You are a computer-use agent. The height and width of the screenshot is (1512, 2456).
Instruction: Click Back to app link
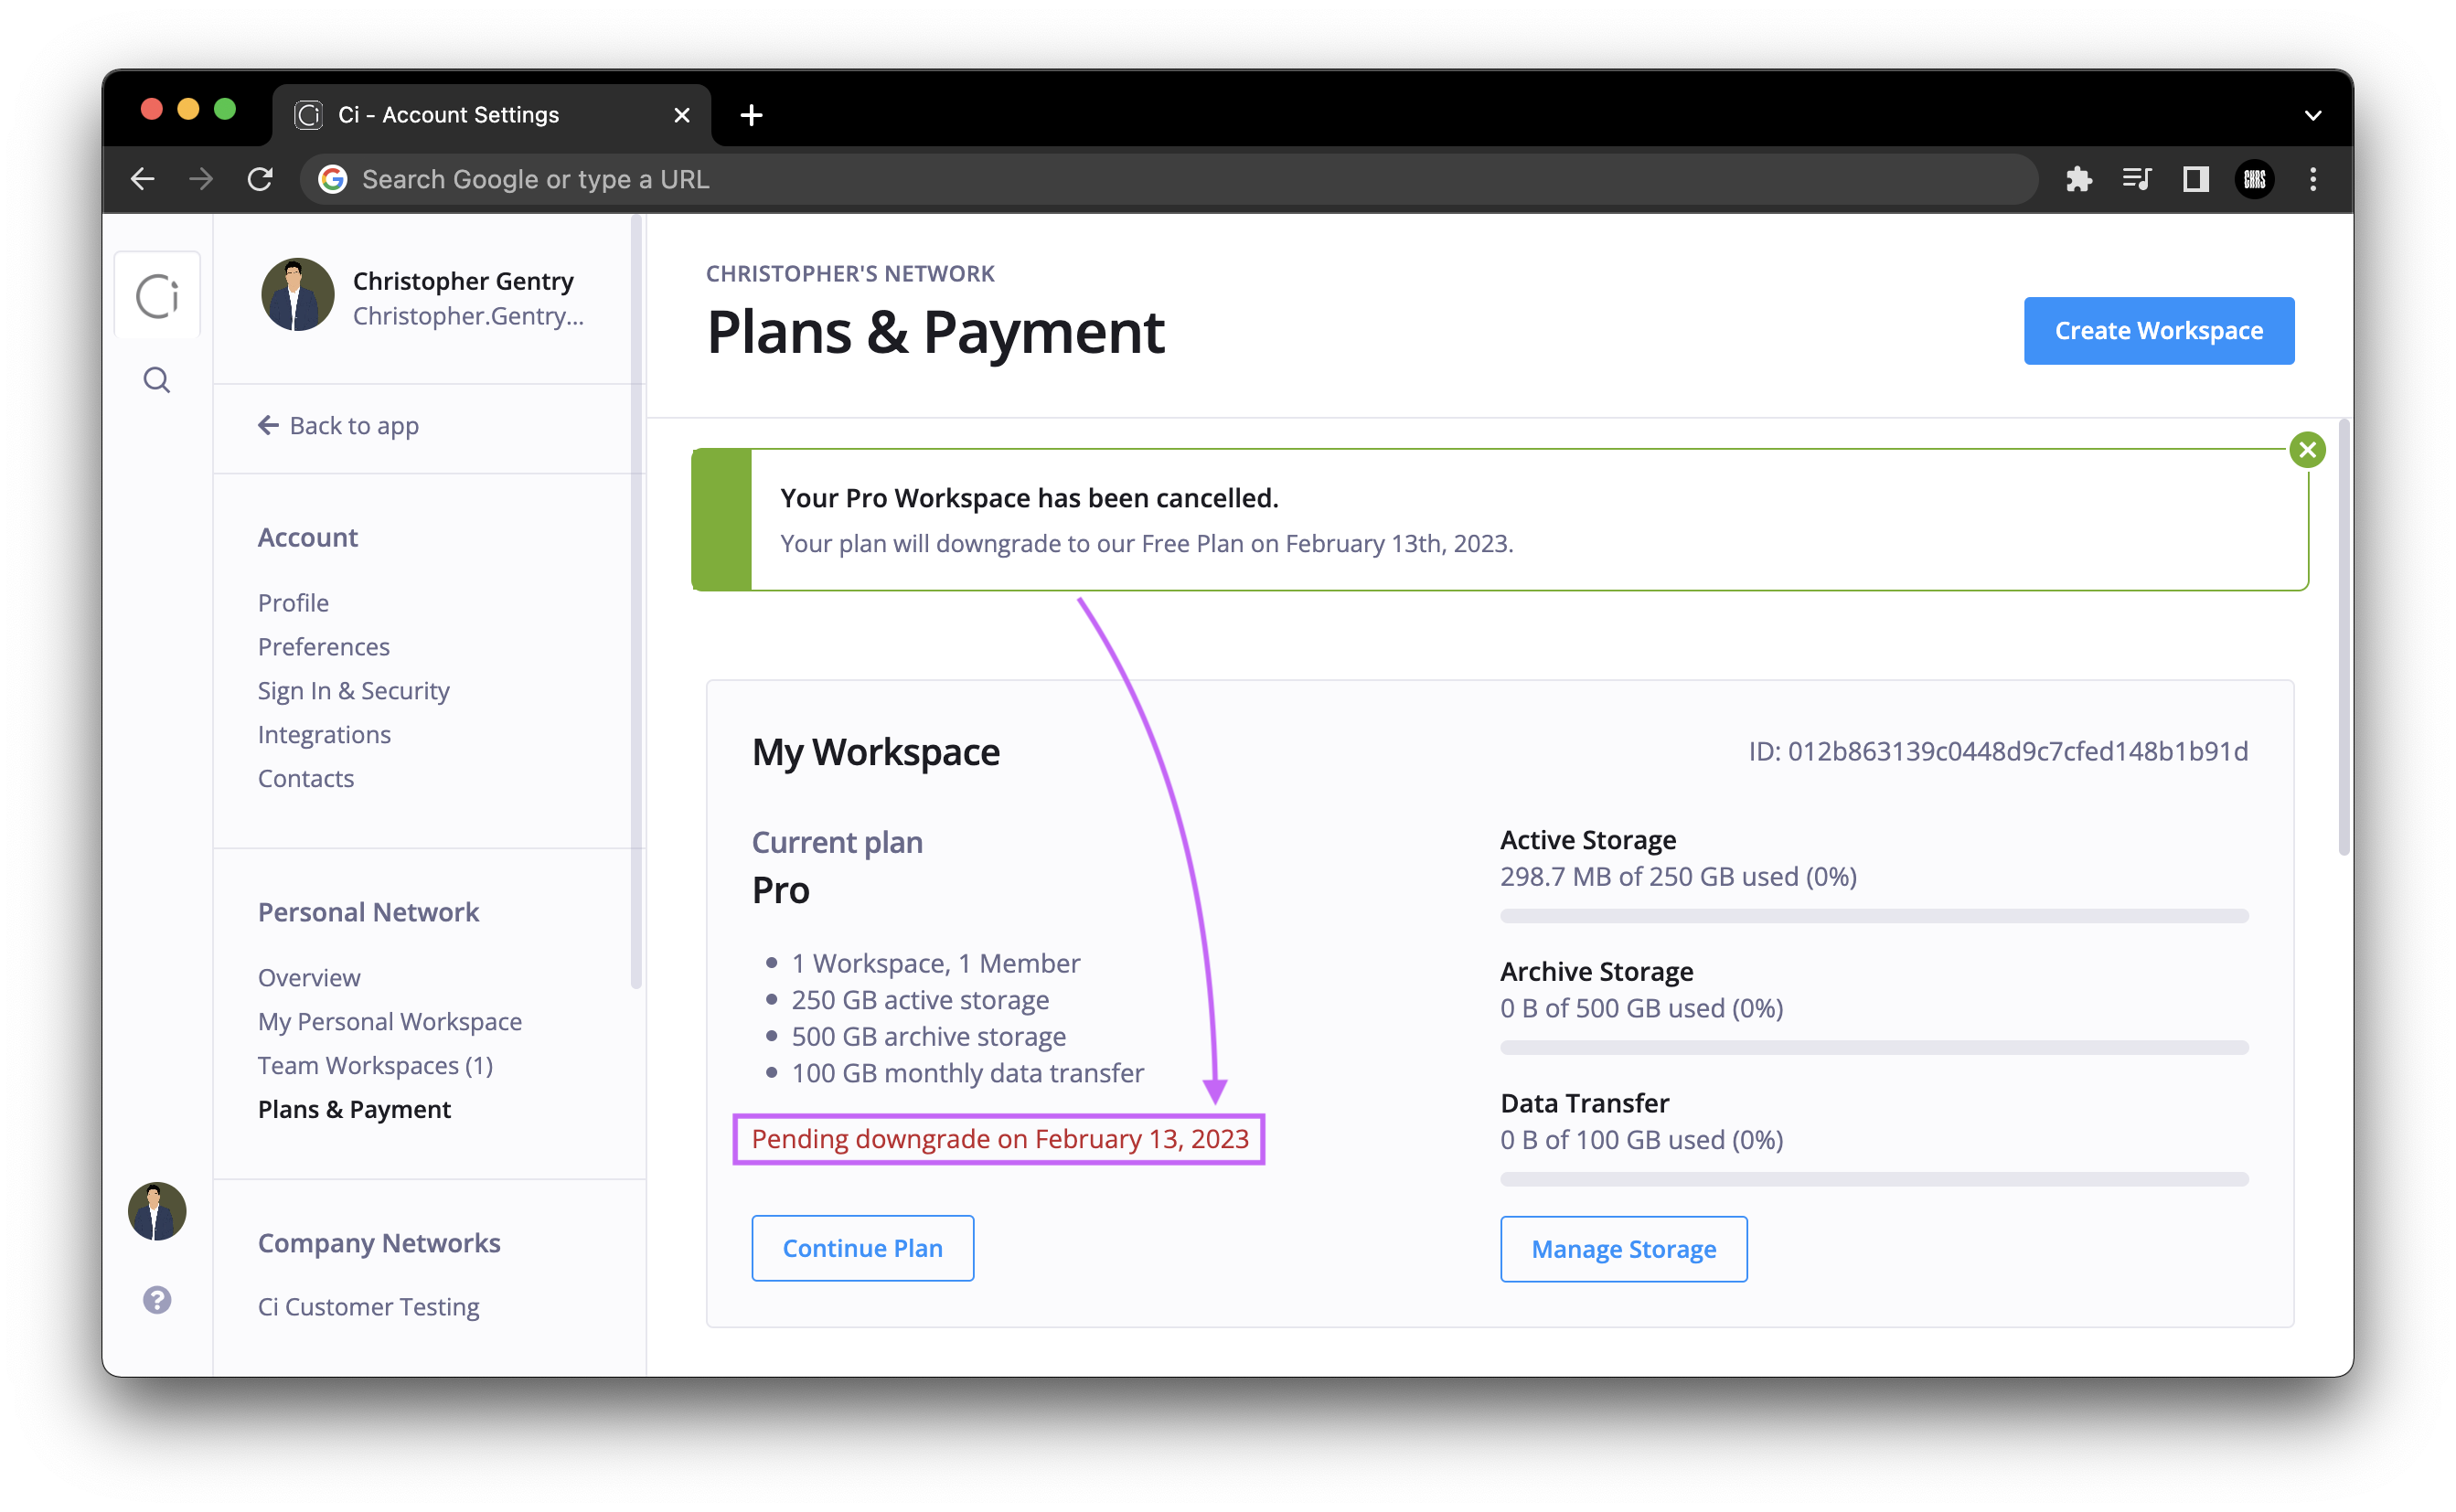tap(338, 425)
